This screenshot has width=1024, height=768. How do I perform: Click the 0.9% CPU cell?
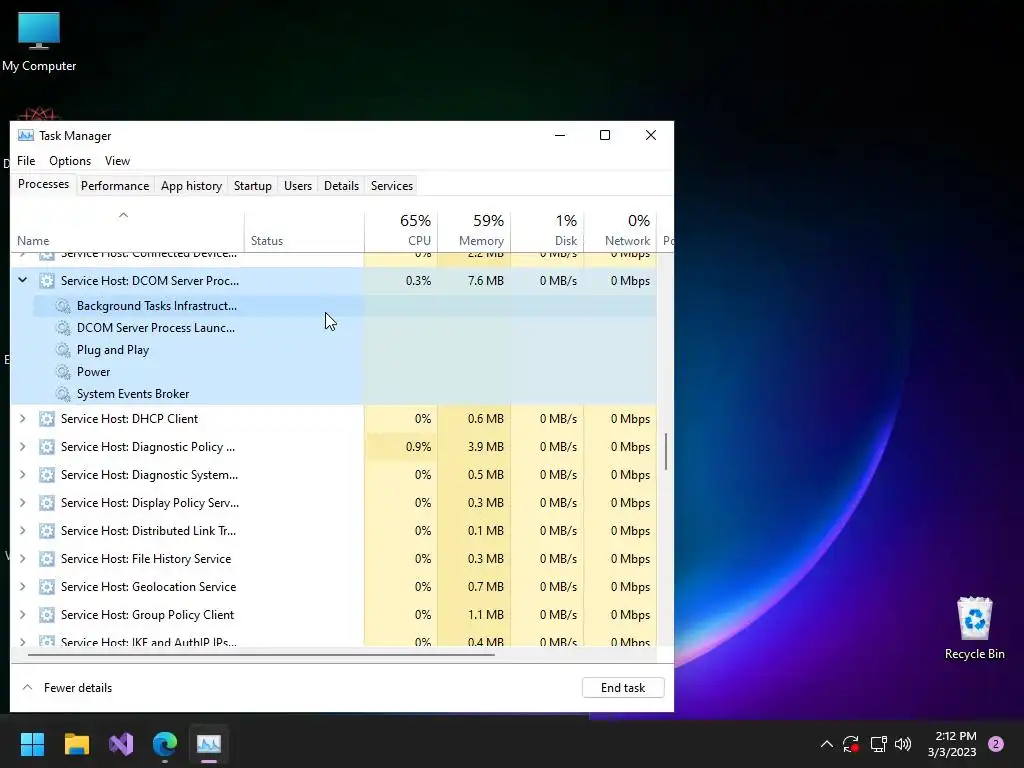(x=401, y=447)
